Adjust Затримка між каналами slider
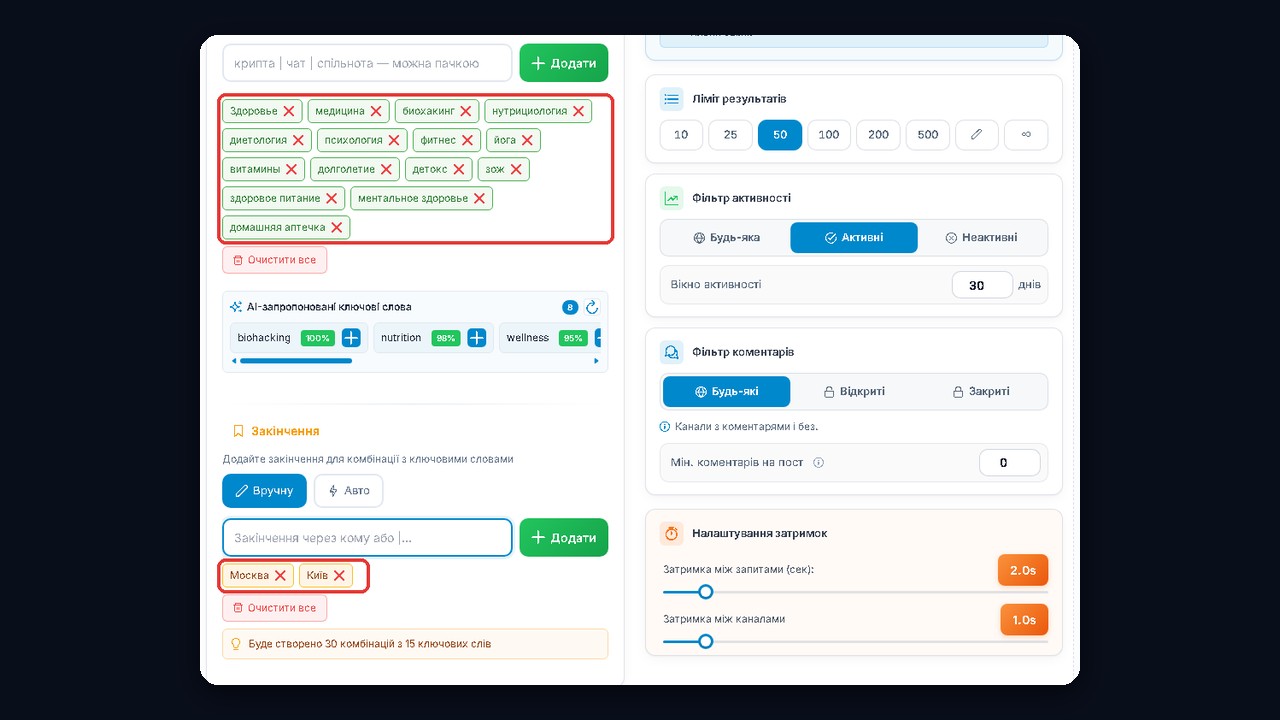 click(x=705, y=641)
